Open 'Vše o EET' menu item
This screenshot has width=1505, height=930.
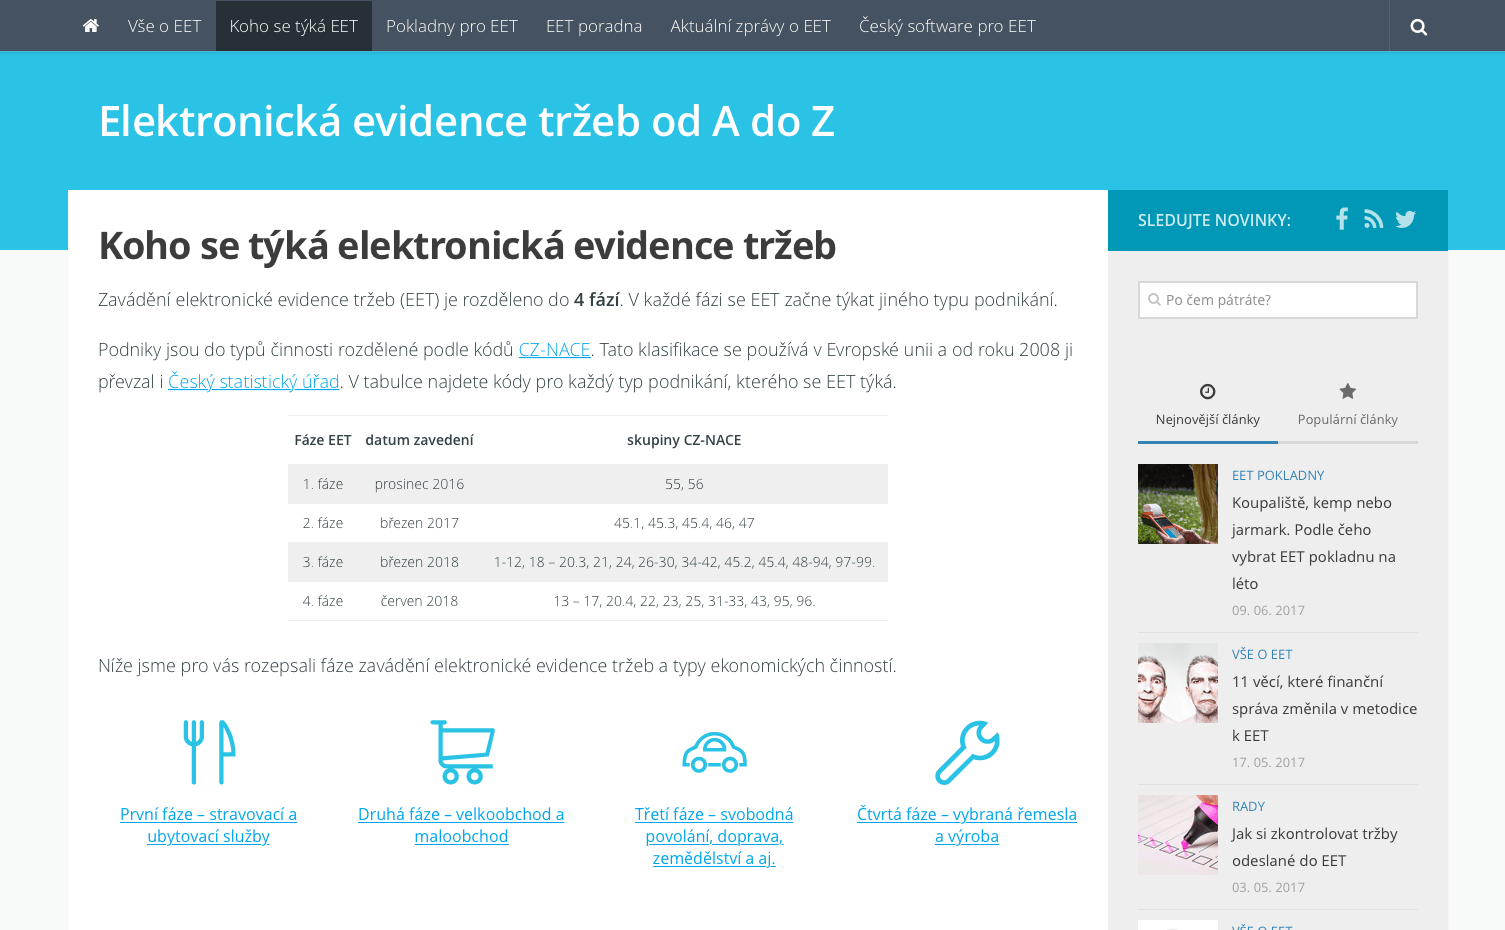165,26
